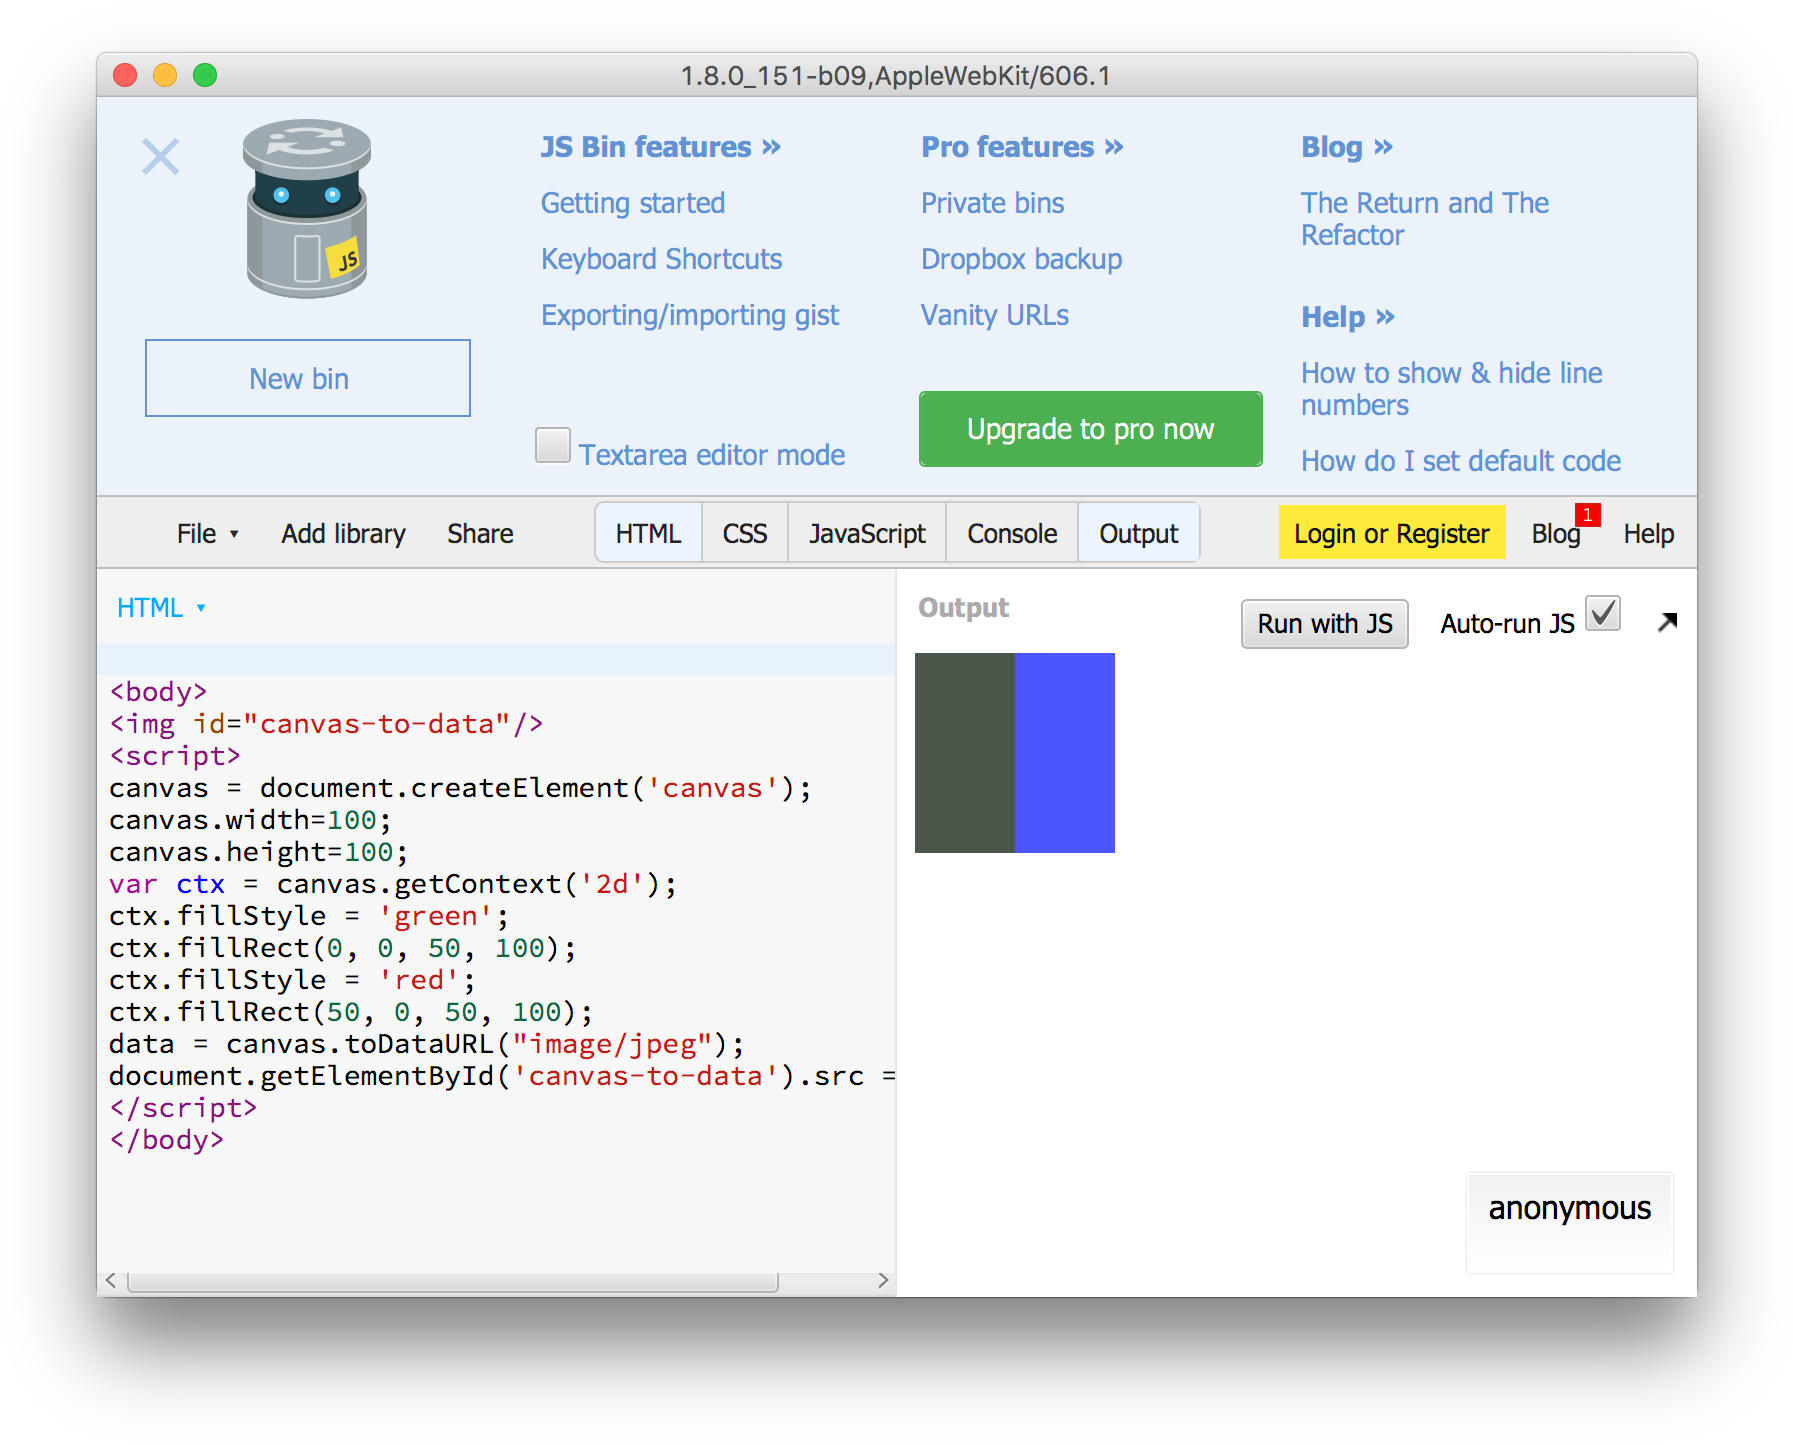1793x1445 pixels.
Task: Toggle the HTML panel tab
Action: click(648, 533)
